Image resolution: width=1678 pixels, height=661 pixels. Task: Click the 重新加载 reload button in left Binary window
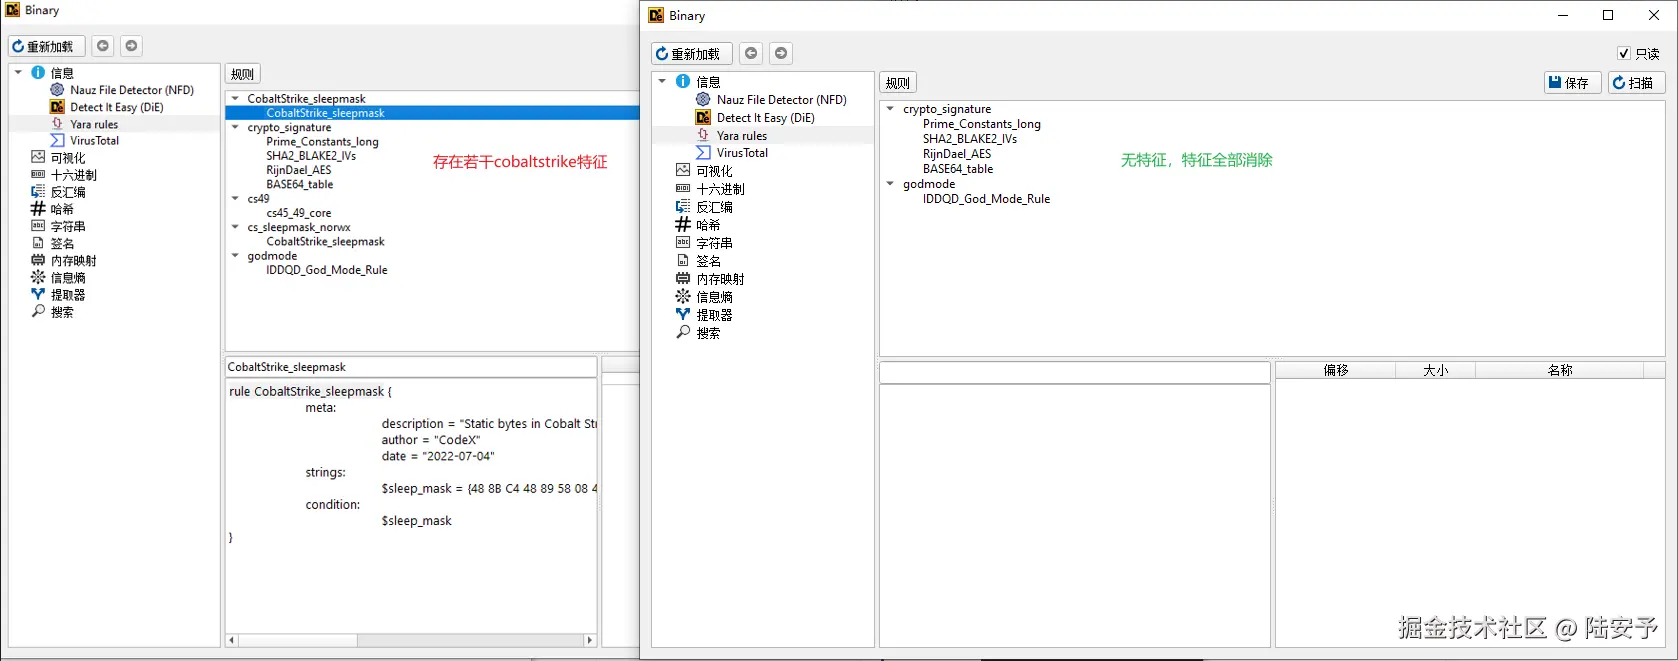(47, 46)
